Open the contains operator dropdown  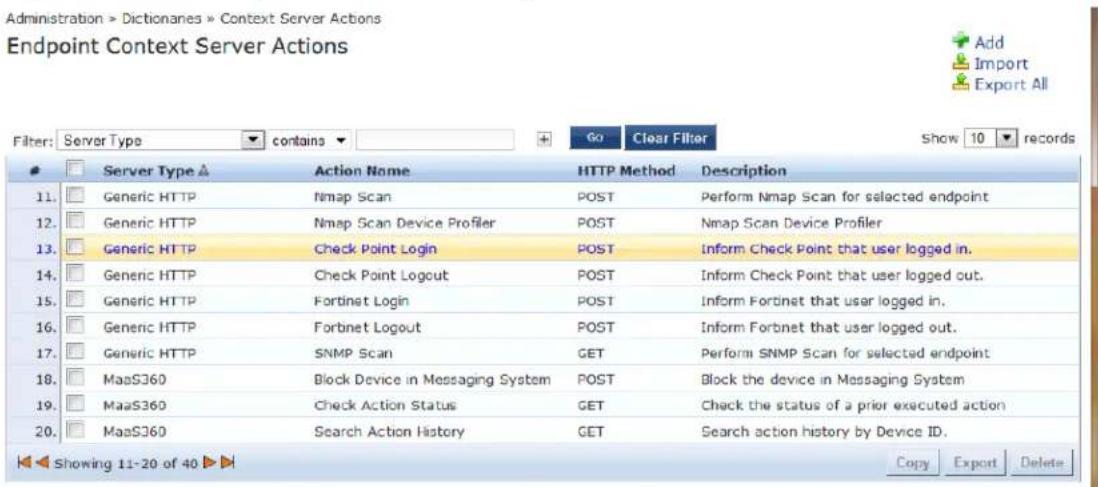[x=309, y=140]
